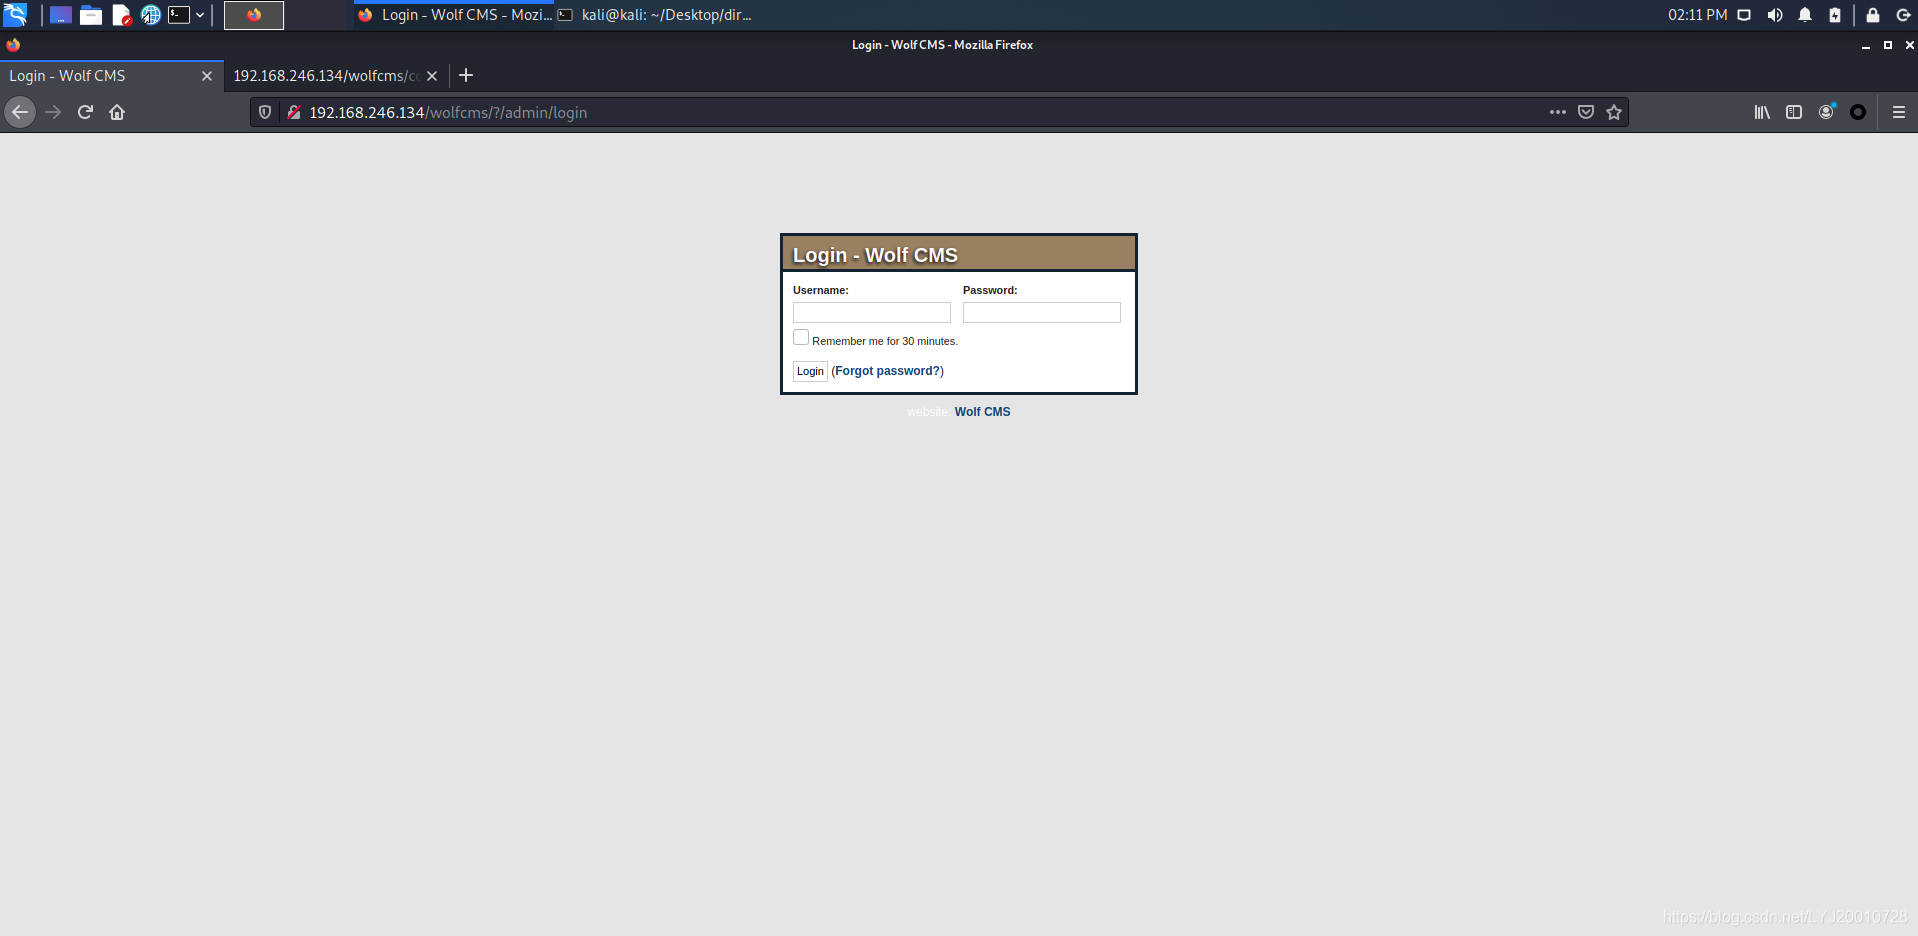Viewport: 1918px width, 936px height.
Task: Open the volume control in the panel
Action: pyautogui.click(x=1775, y=15)
